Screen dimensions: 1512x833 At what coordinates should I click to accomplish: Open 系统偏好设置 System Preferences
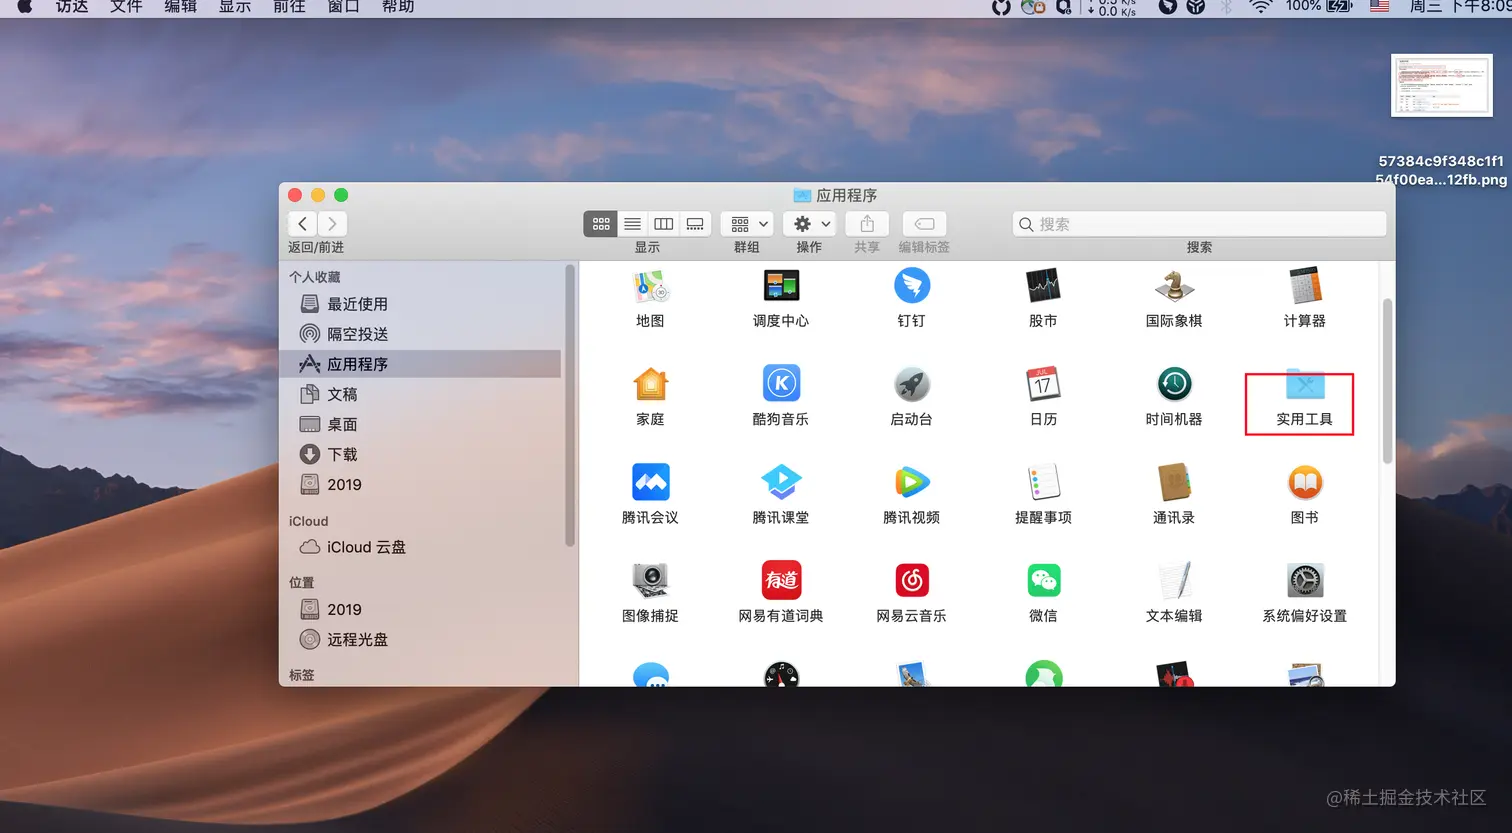(x=1305, y=580)
